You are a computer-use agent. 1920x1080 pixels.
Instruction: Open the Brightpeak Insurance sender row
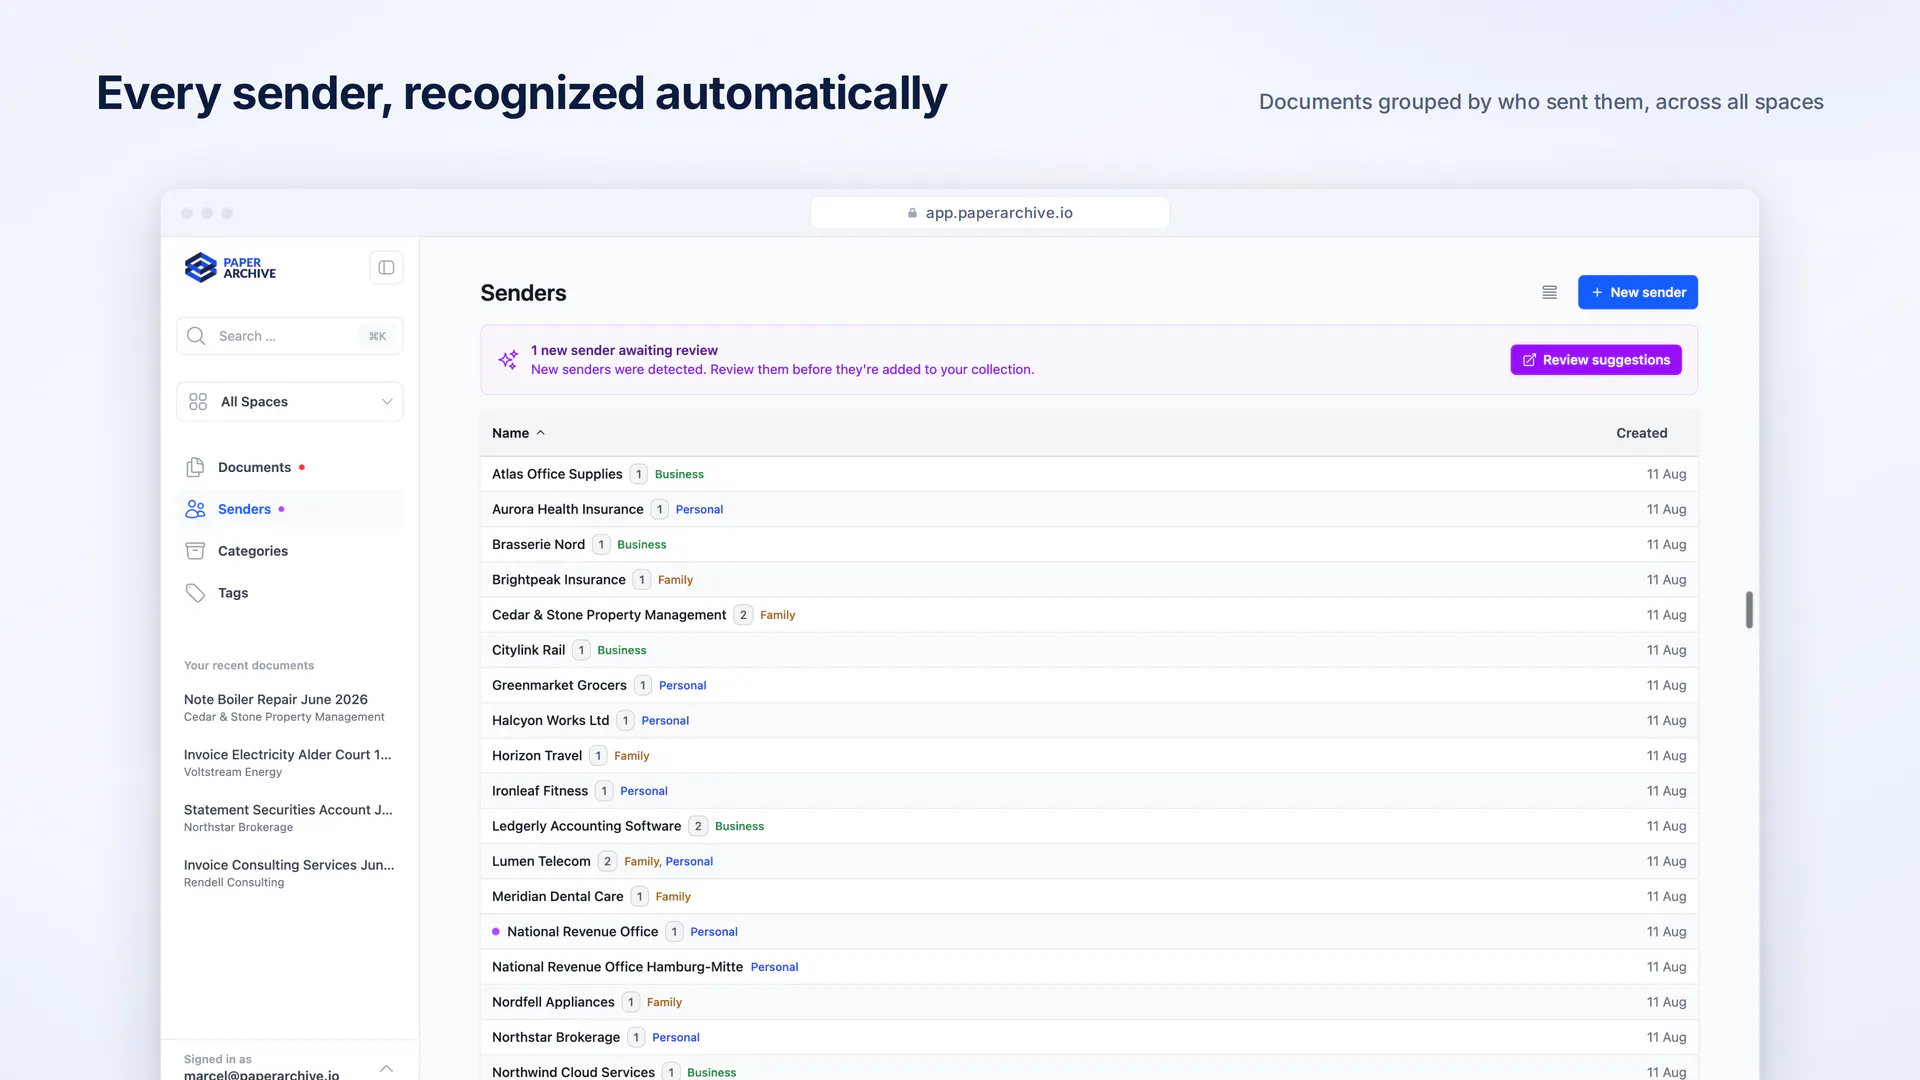[x=1089, y=580]
